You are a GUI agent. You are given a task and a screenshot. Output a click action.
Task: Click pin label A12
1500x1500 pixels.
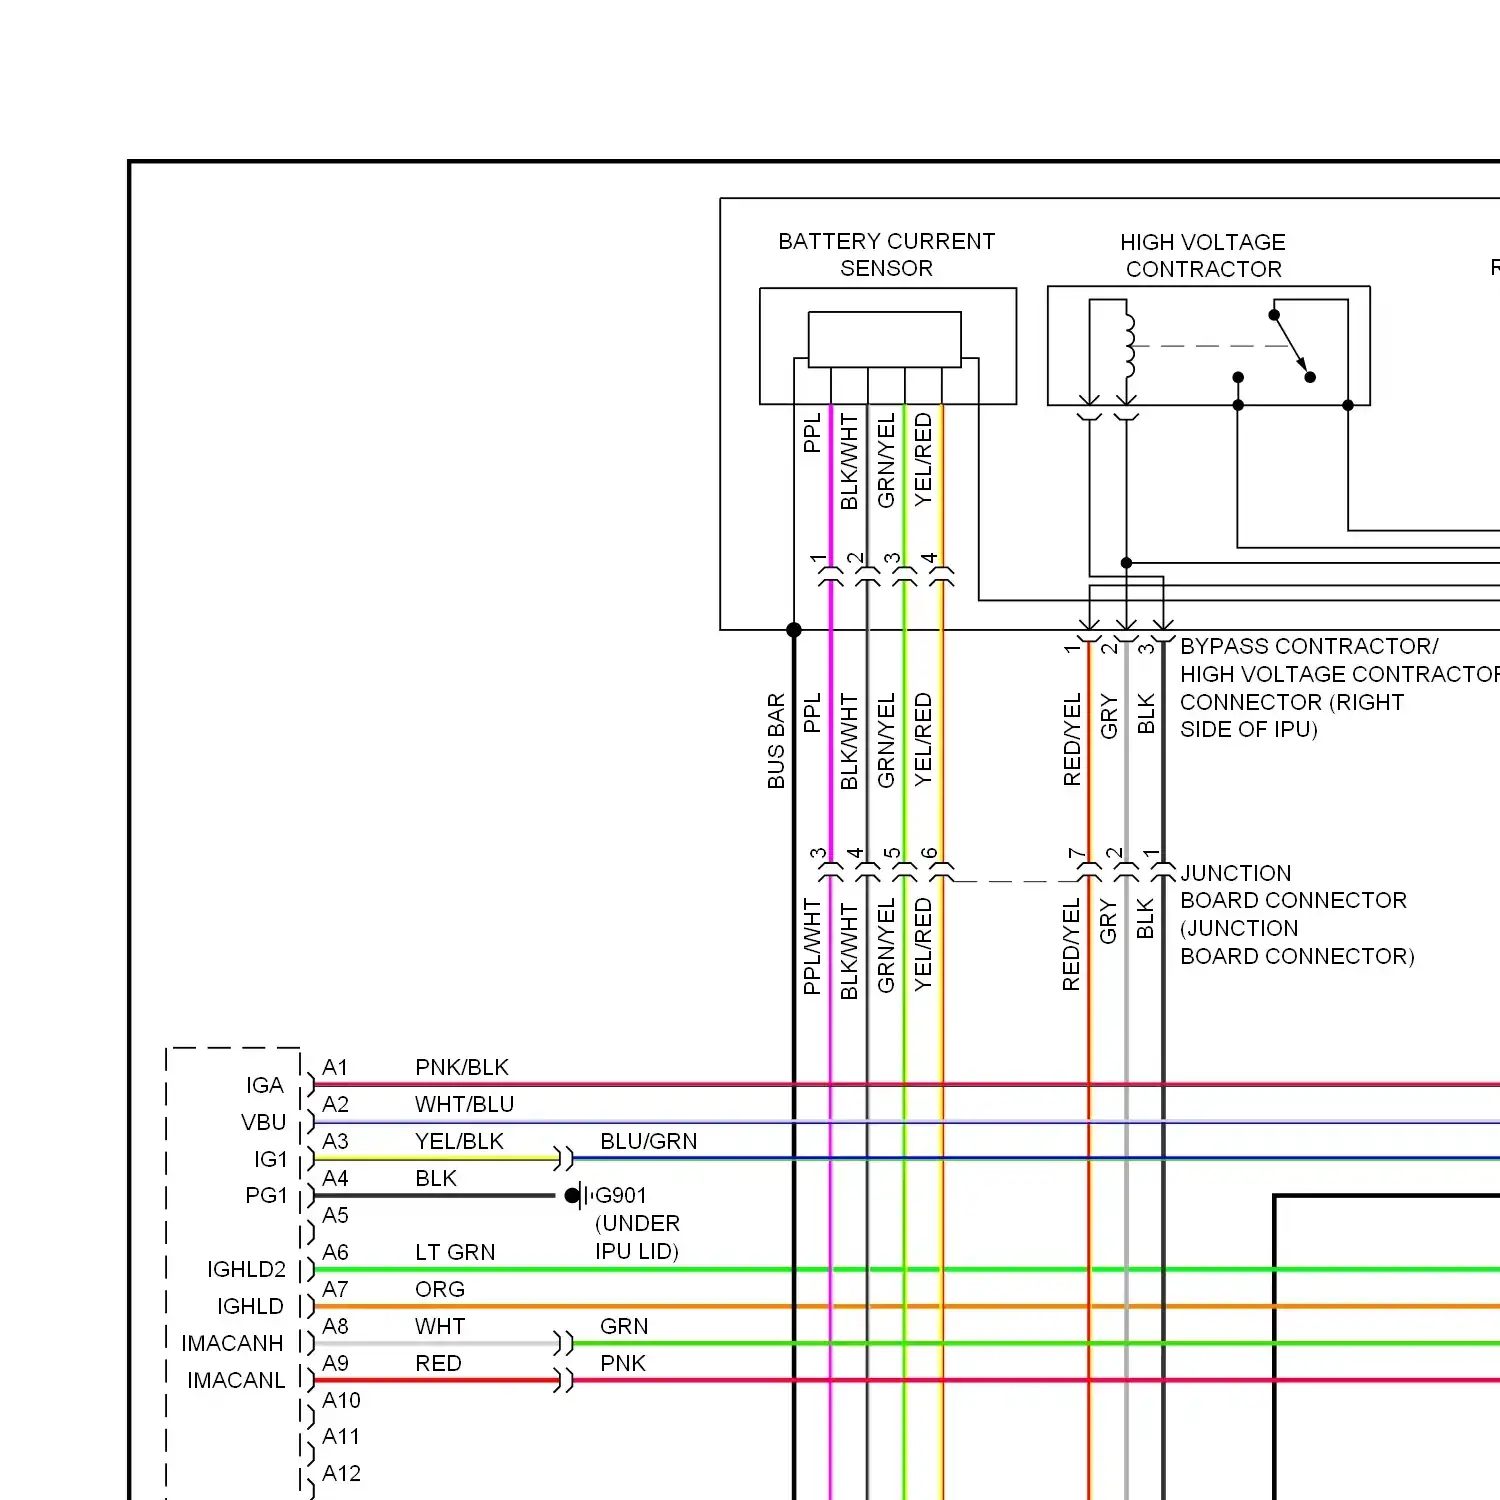coord(341,1473)
